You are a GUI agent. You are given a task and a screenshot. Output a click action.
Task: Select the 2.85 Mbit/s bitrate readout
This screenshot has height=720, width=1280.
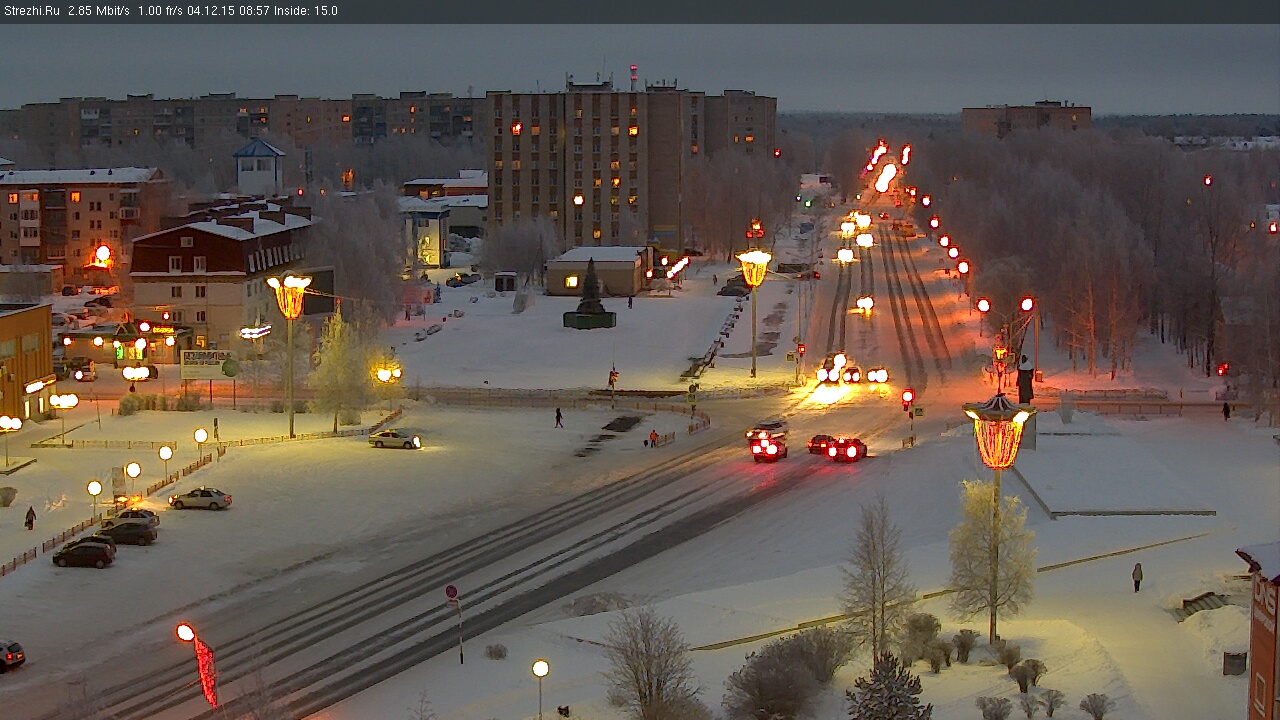[x=99, y=11]
